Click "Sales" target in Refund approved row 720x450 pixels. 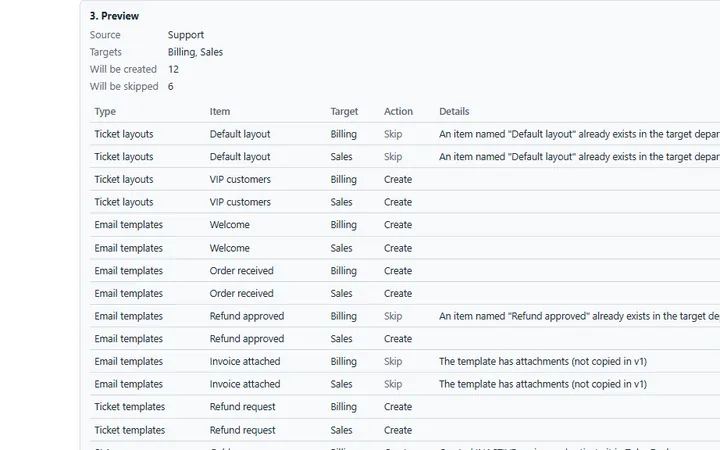tap(341, 339)
